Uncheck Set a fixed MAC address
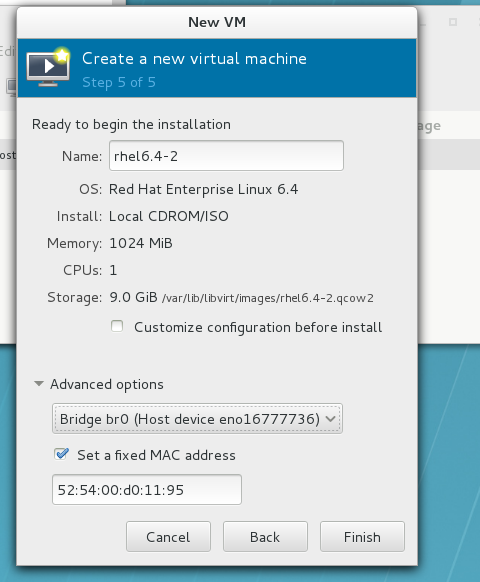The width and height of the screenshot is (480, 582). pyautogui.click(x=61, y=454)
